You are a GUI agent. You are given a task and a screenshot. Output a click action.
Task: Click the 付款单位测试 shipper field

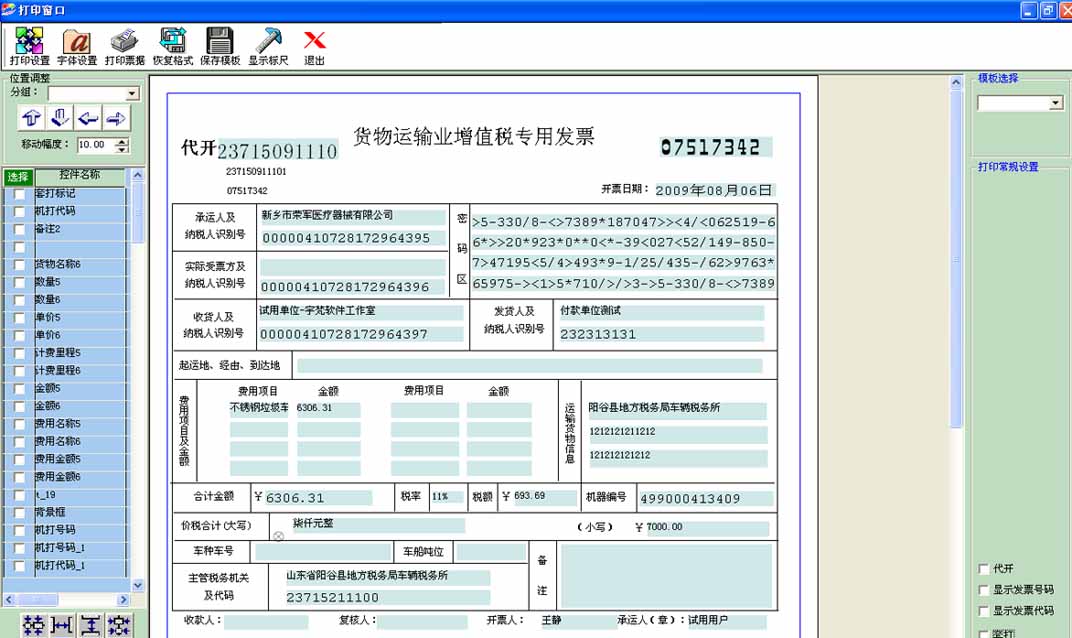661,312
